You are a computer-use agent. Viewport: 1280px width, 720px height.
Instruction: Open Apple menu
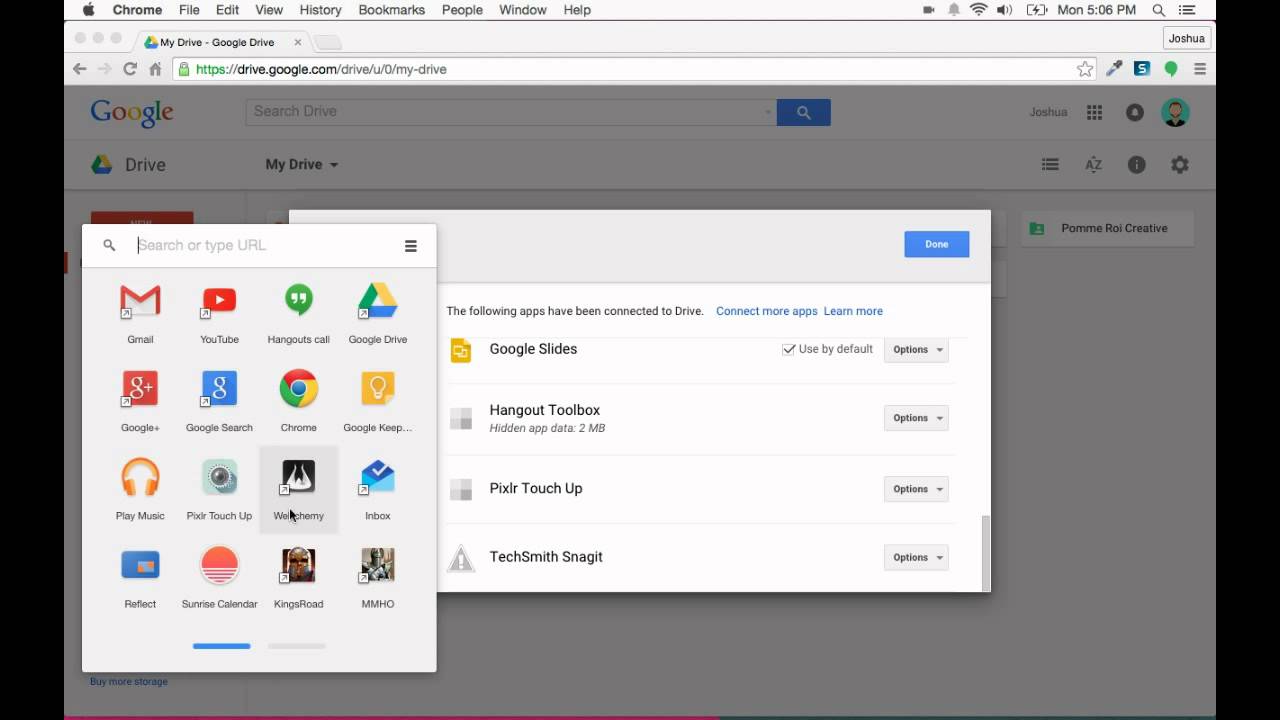[88, 10]
